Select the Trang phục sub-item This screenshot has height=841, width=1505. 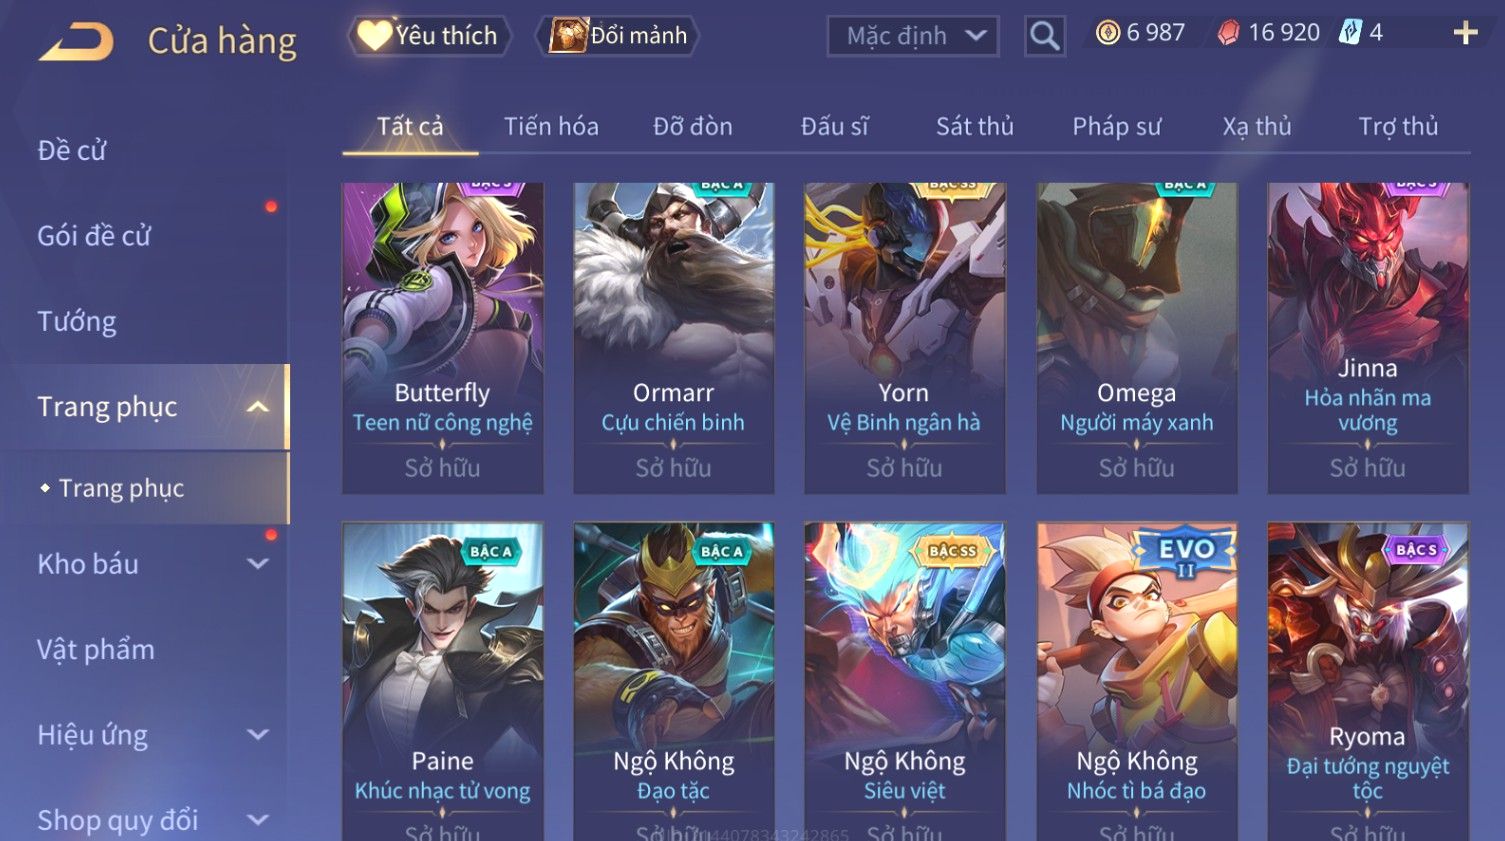click(121, 488)
